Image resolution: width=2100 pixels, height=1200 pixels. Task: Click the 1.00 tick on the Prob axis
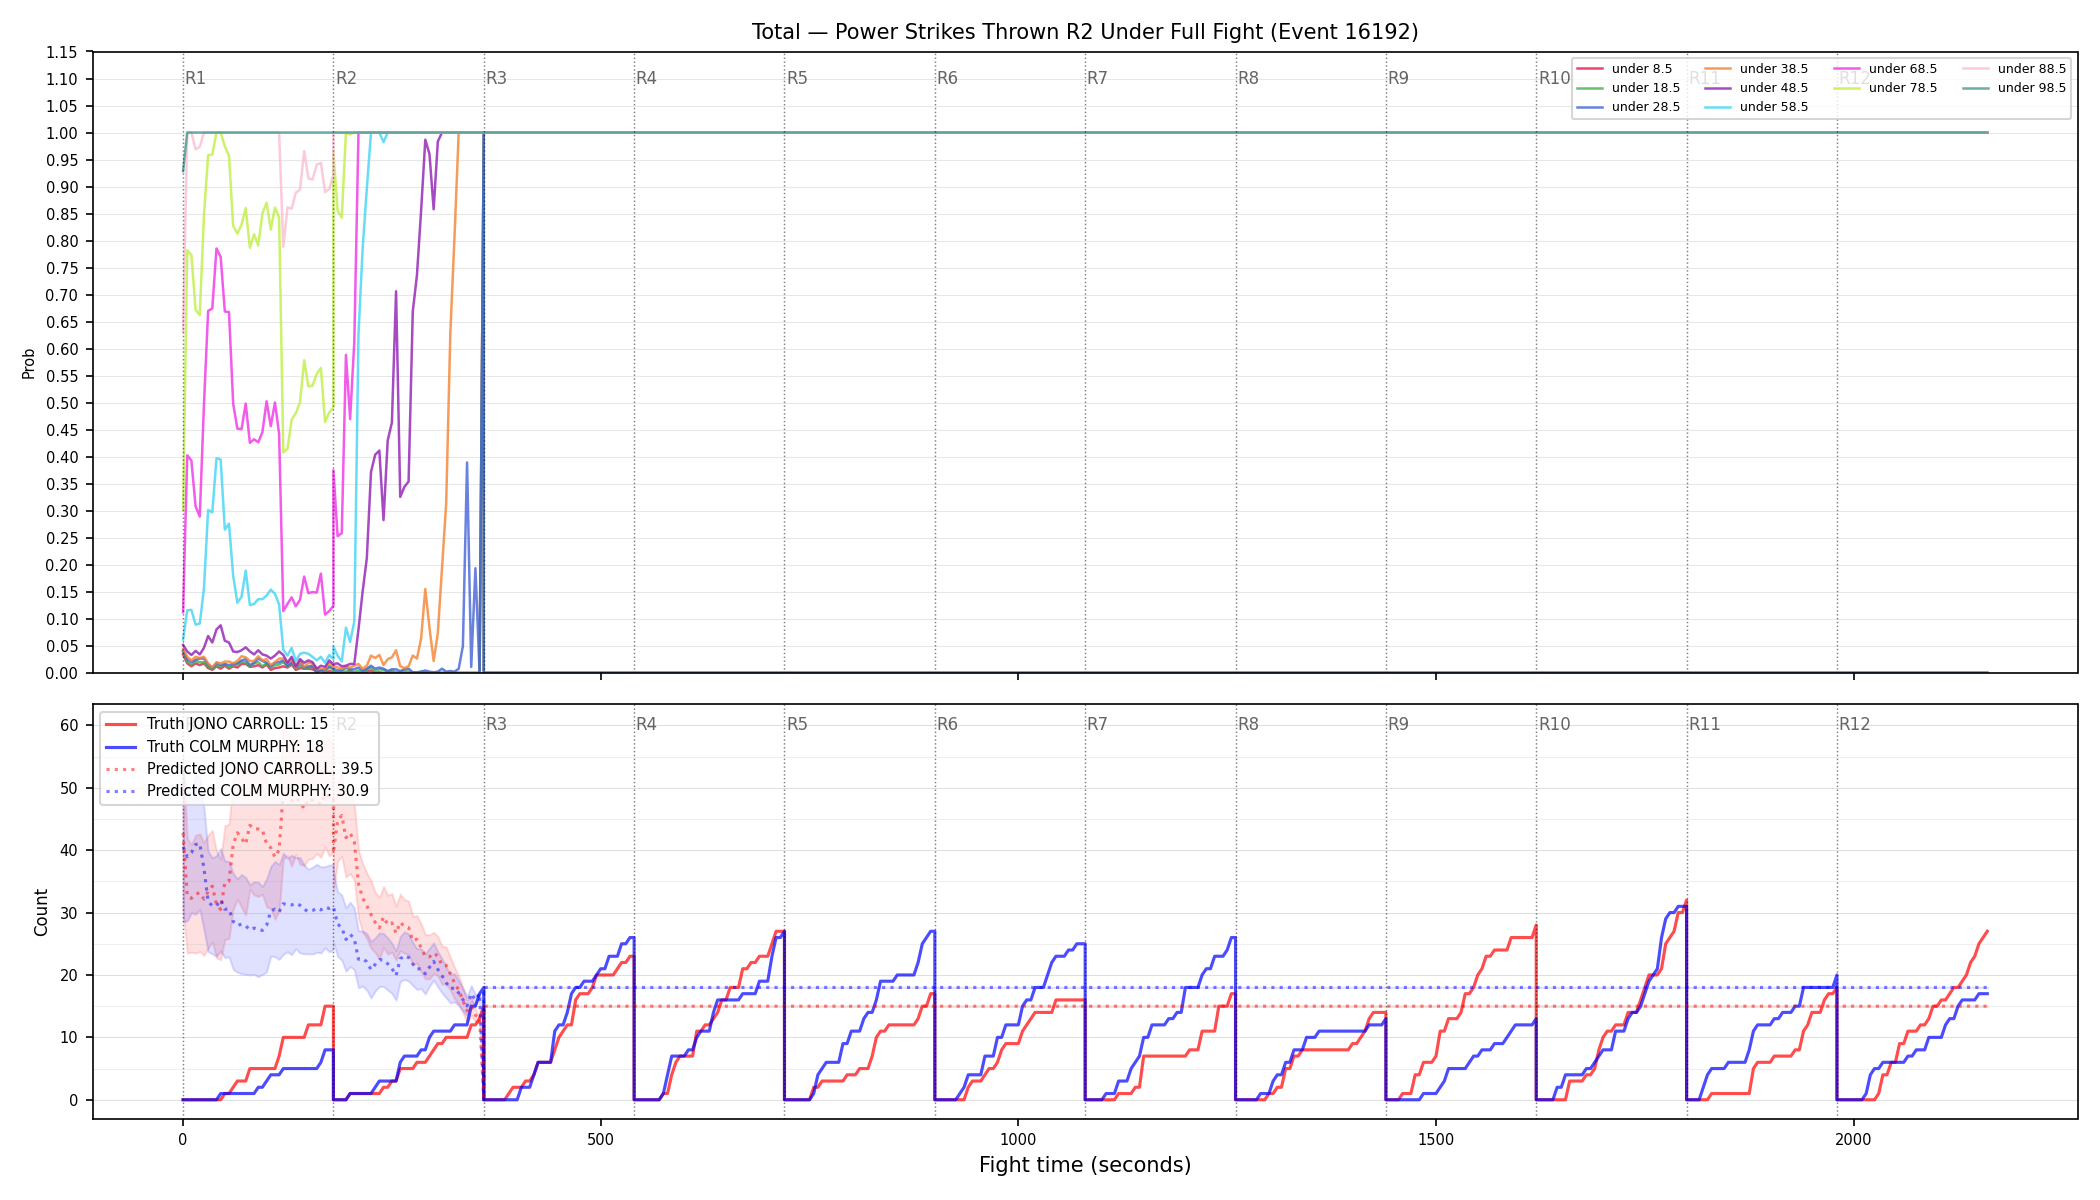pyautogui.click(x=62, y=133)
